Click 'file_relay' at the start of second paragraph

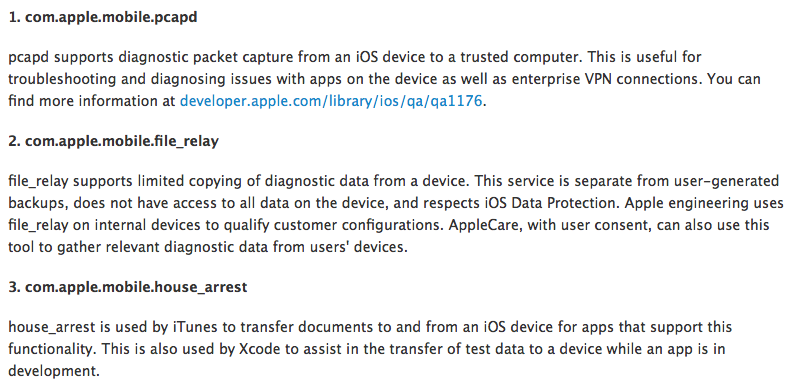coord(37,181)
